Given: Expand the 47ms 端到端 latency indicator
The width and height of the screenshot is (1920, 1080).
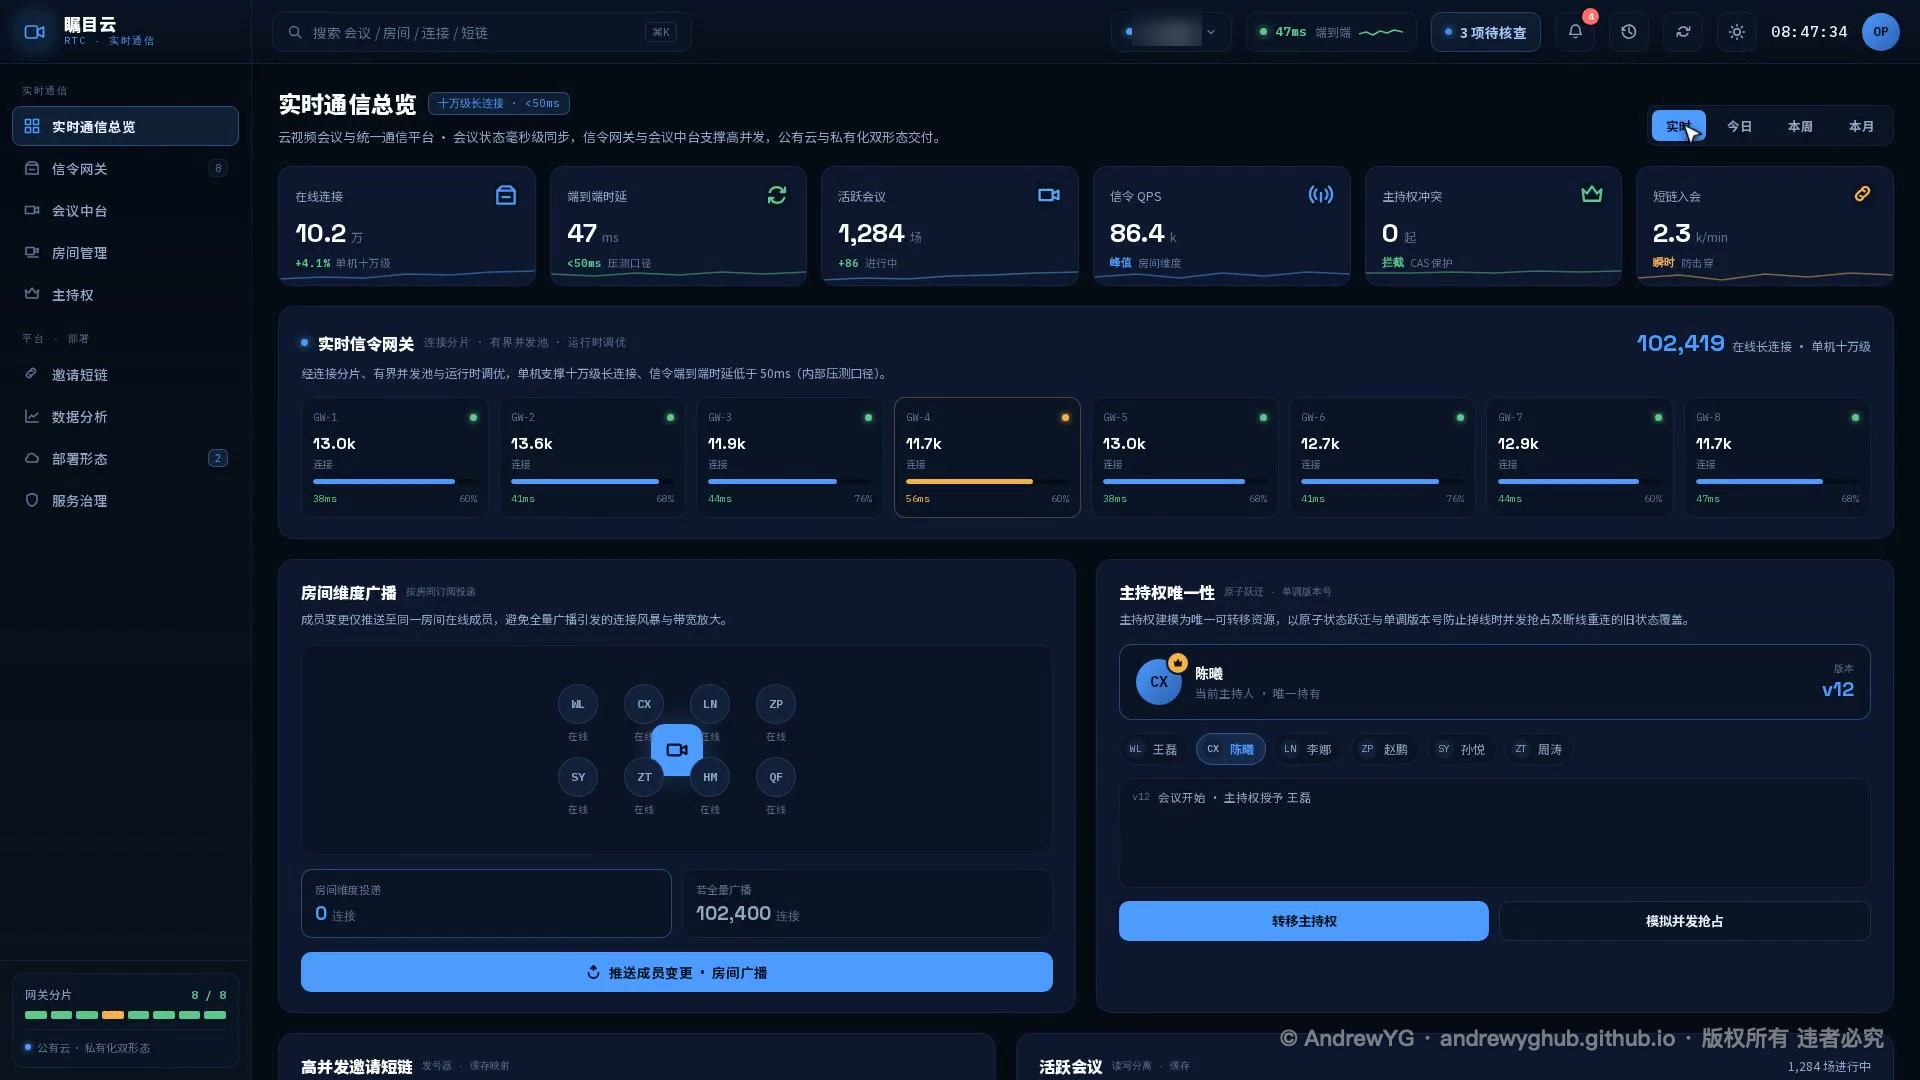Looking at the screenshot, I should click(1331, 32).
